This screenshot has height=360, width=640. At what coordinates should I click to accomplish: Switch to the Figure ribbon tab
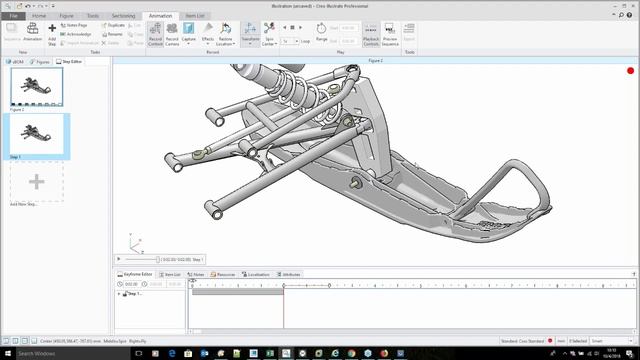click(67, 16)
